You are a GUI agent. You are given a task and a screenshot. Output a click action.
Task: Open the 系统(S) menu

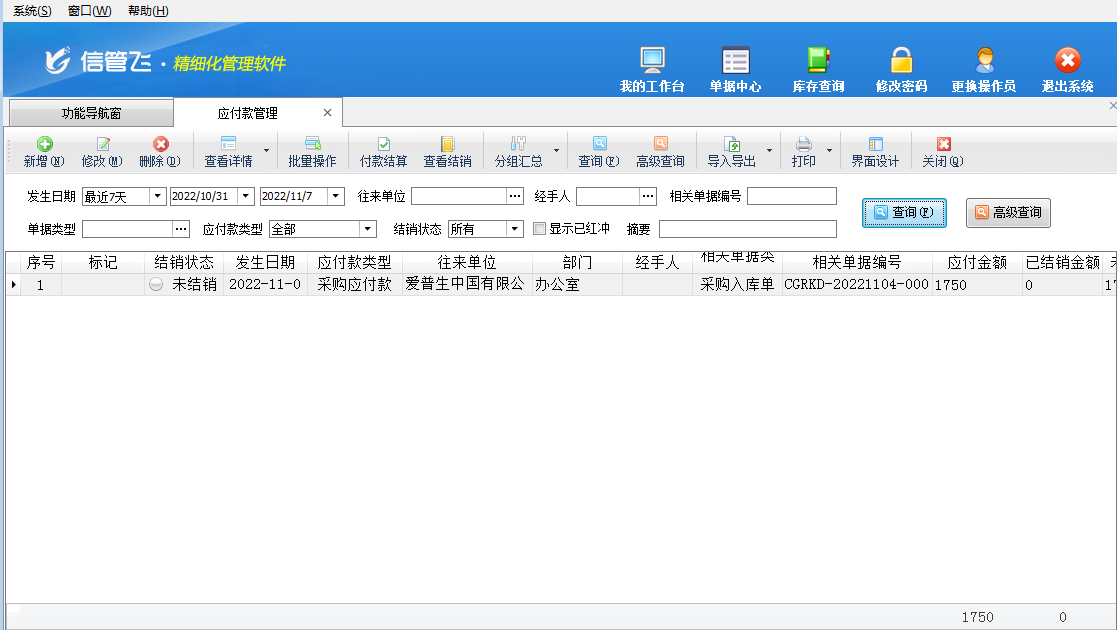click(x=32, y=11)
